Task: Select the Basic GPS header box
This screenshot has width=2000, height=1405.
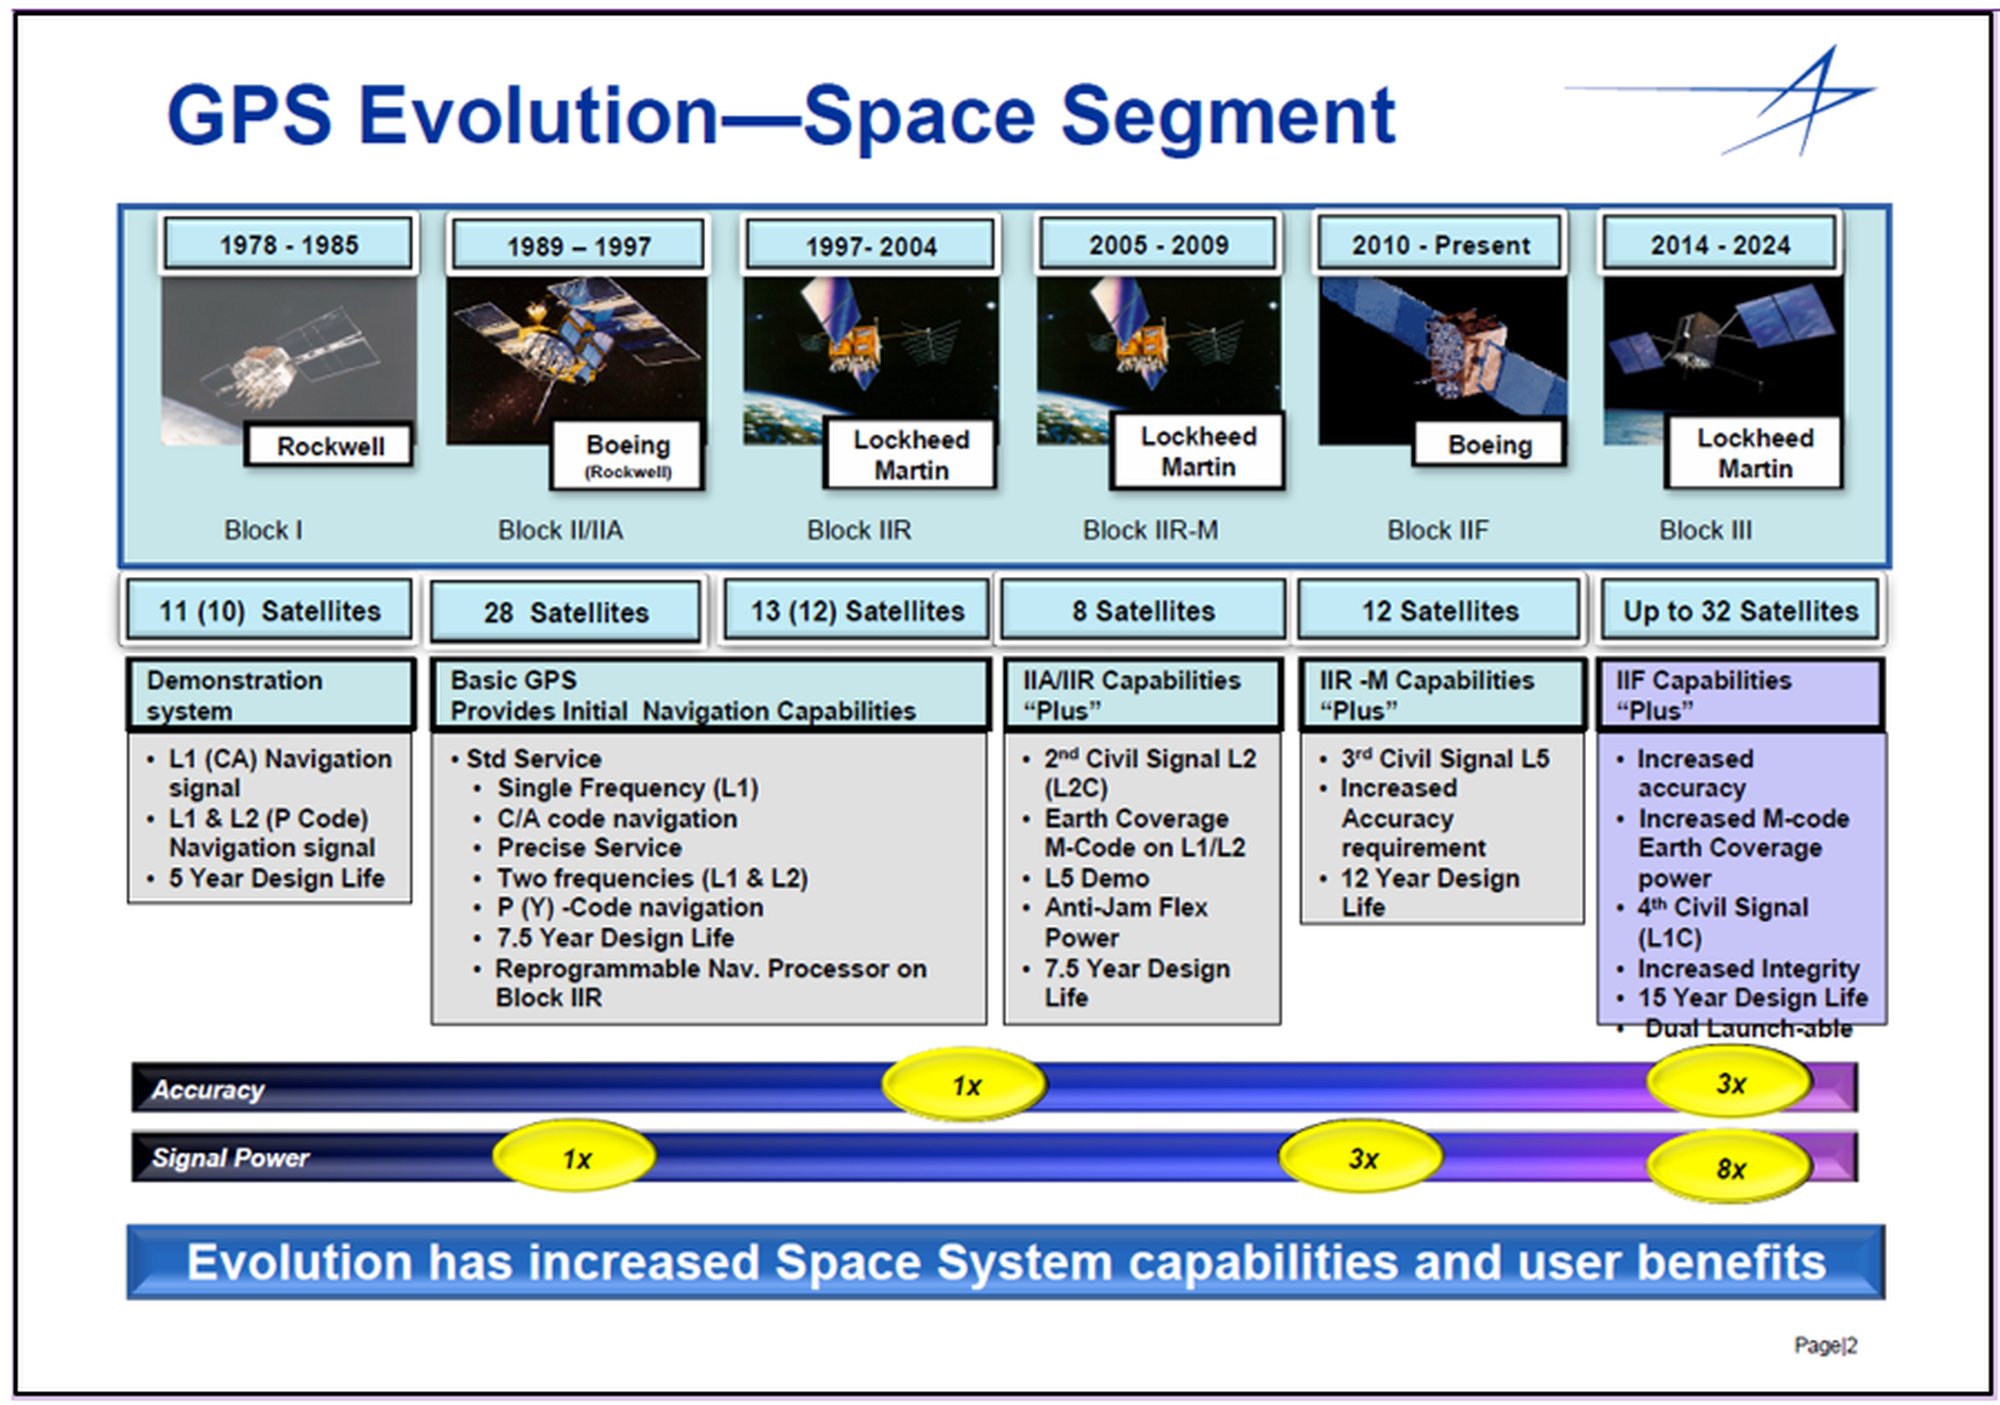Action: click(710, 695)
